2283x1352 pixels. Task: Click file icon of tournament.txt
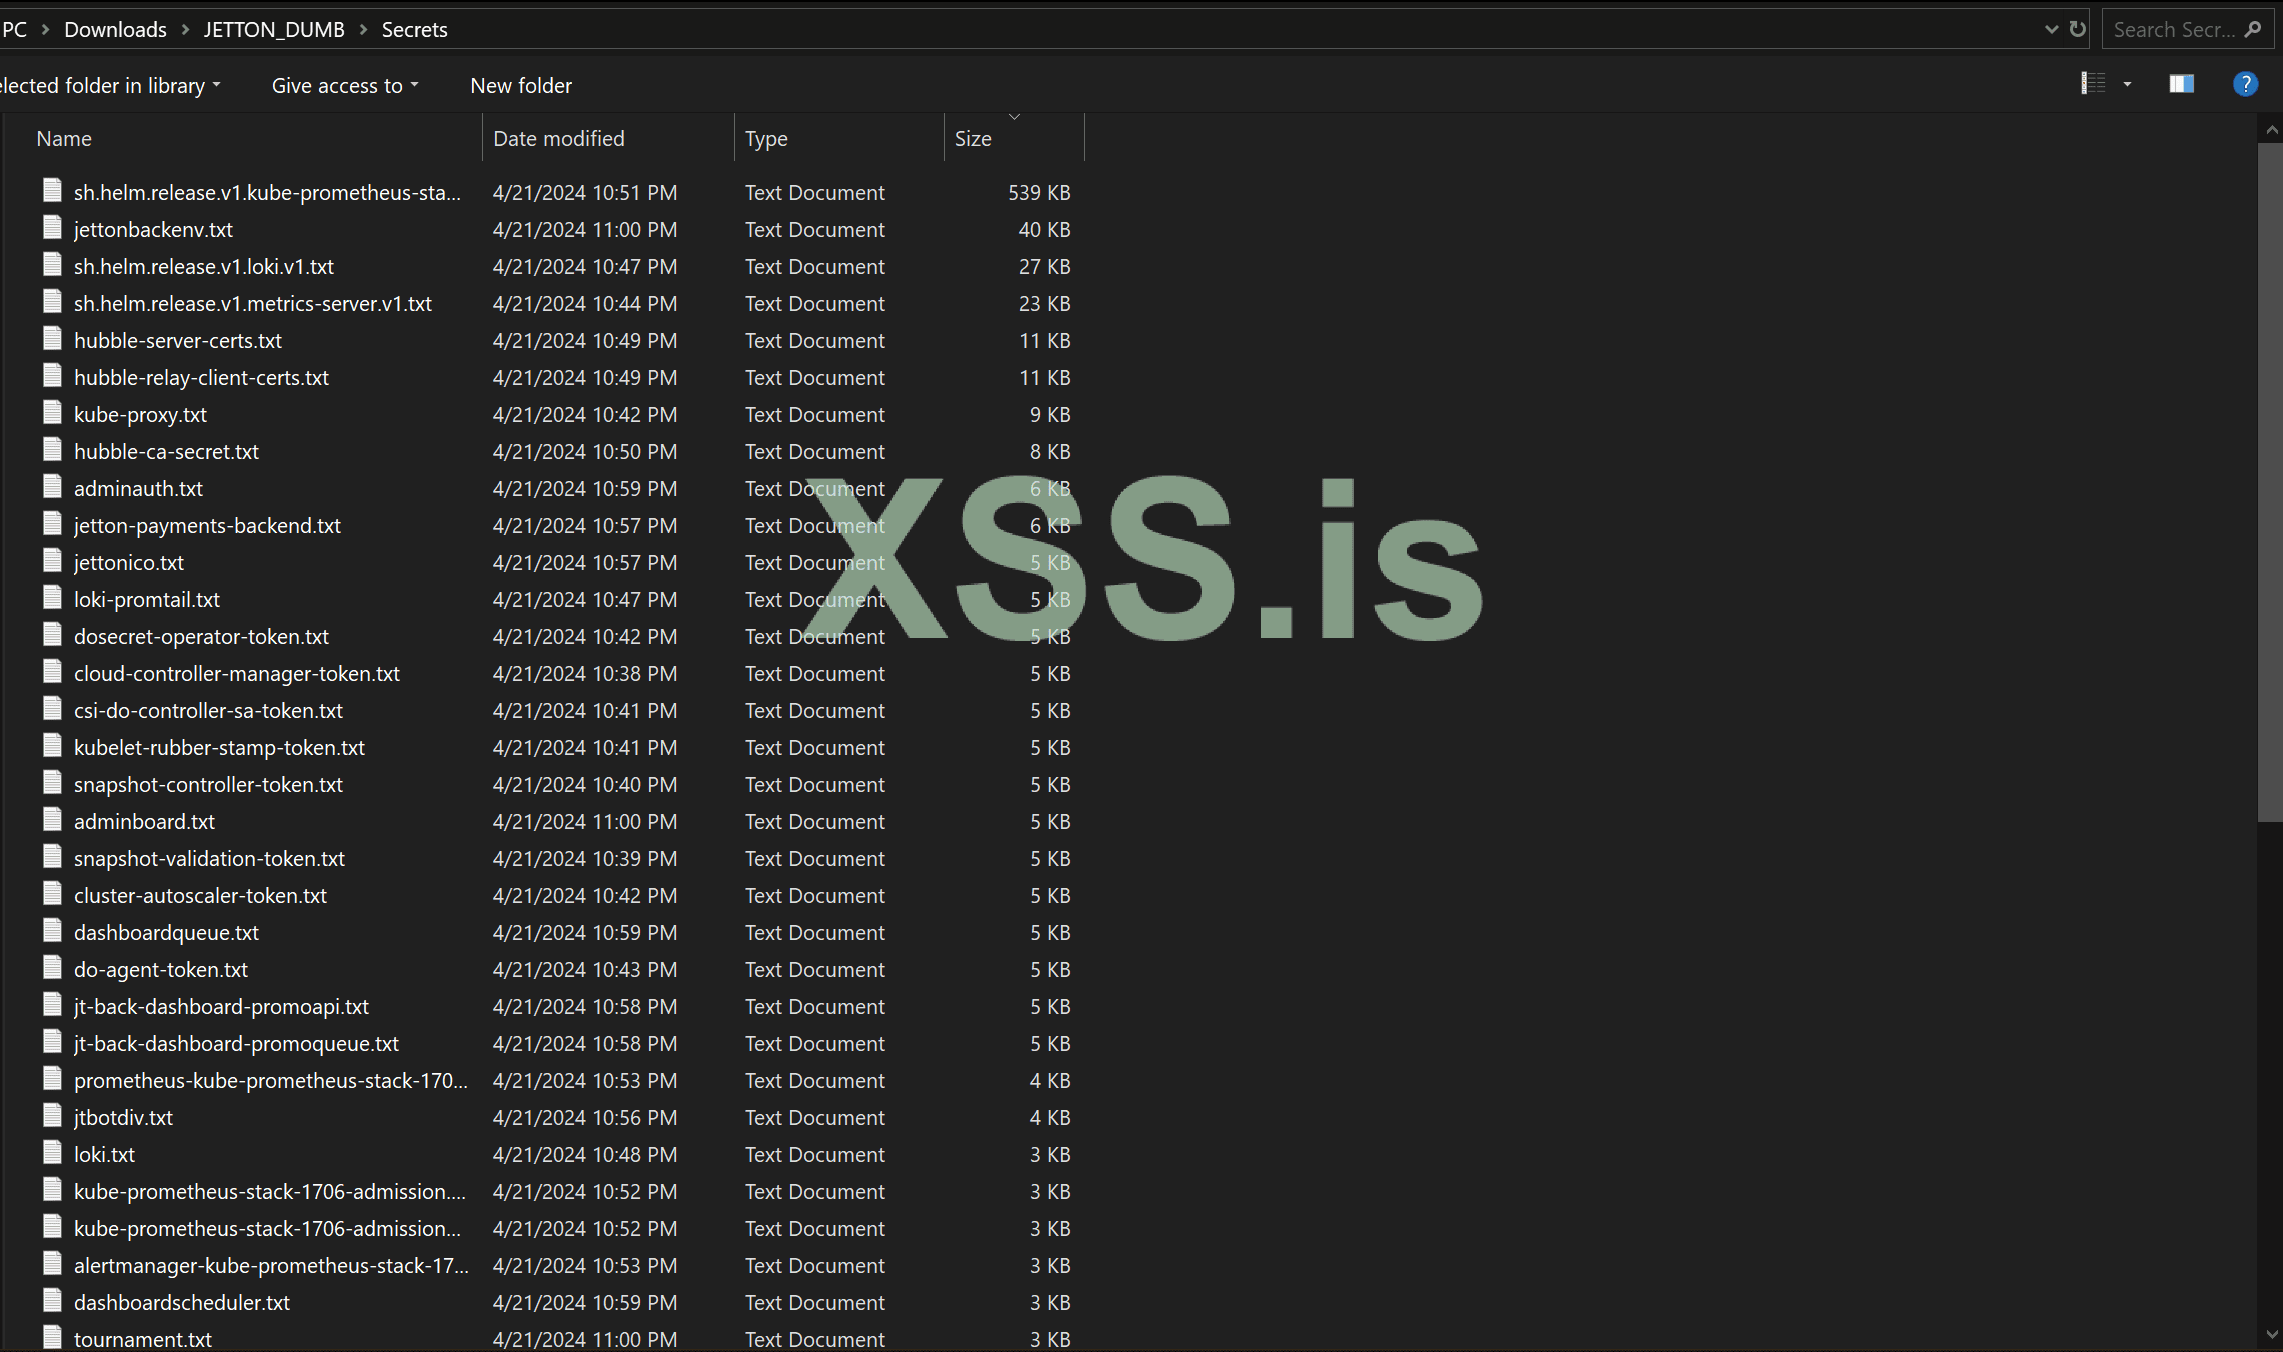pyautogui.click(x=53, y=1338)
